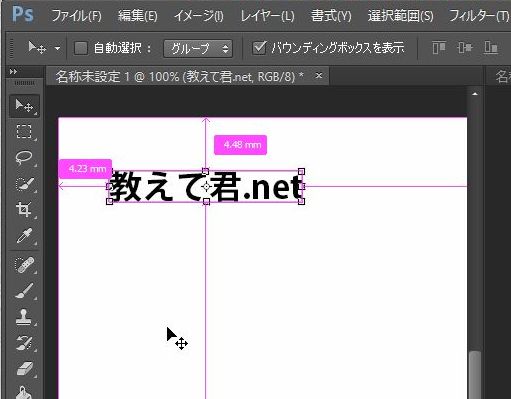
Task: Select the Eraser tool
Action: click(24, 369)
